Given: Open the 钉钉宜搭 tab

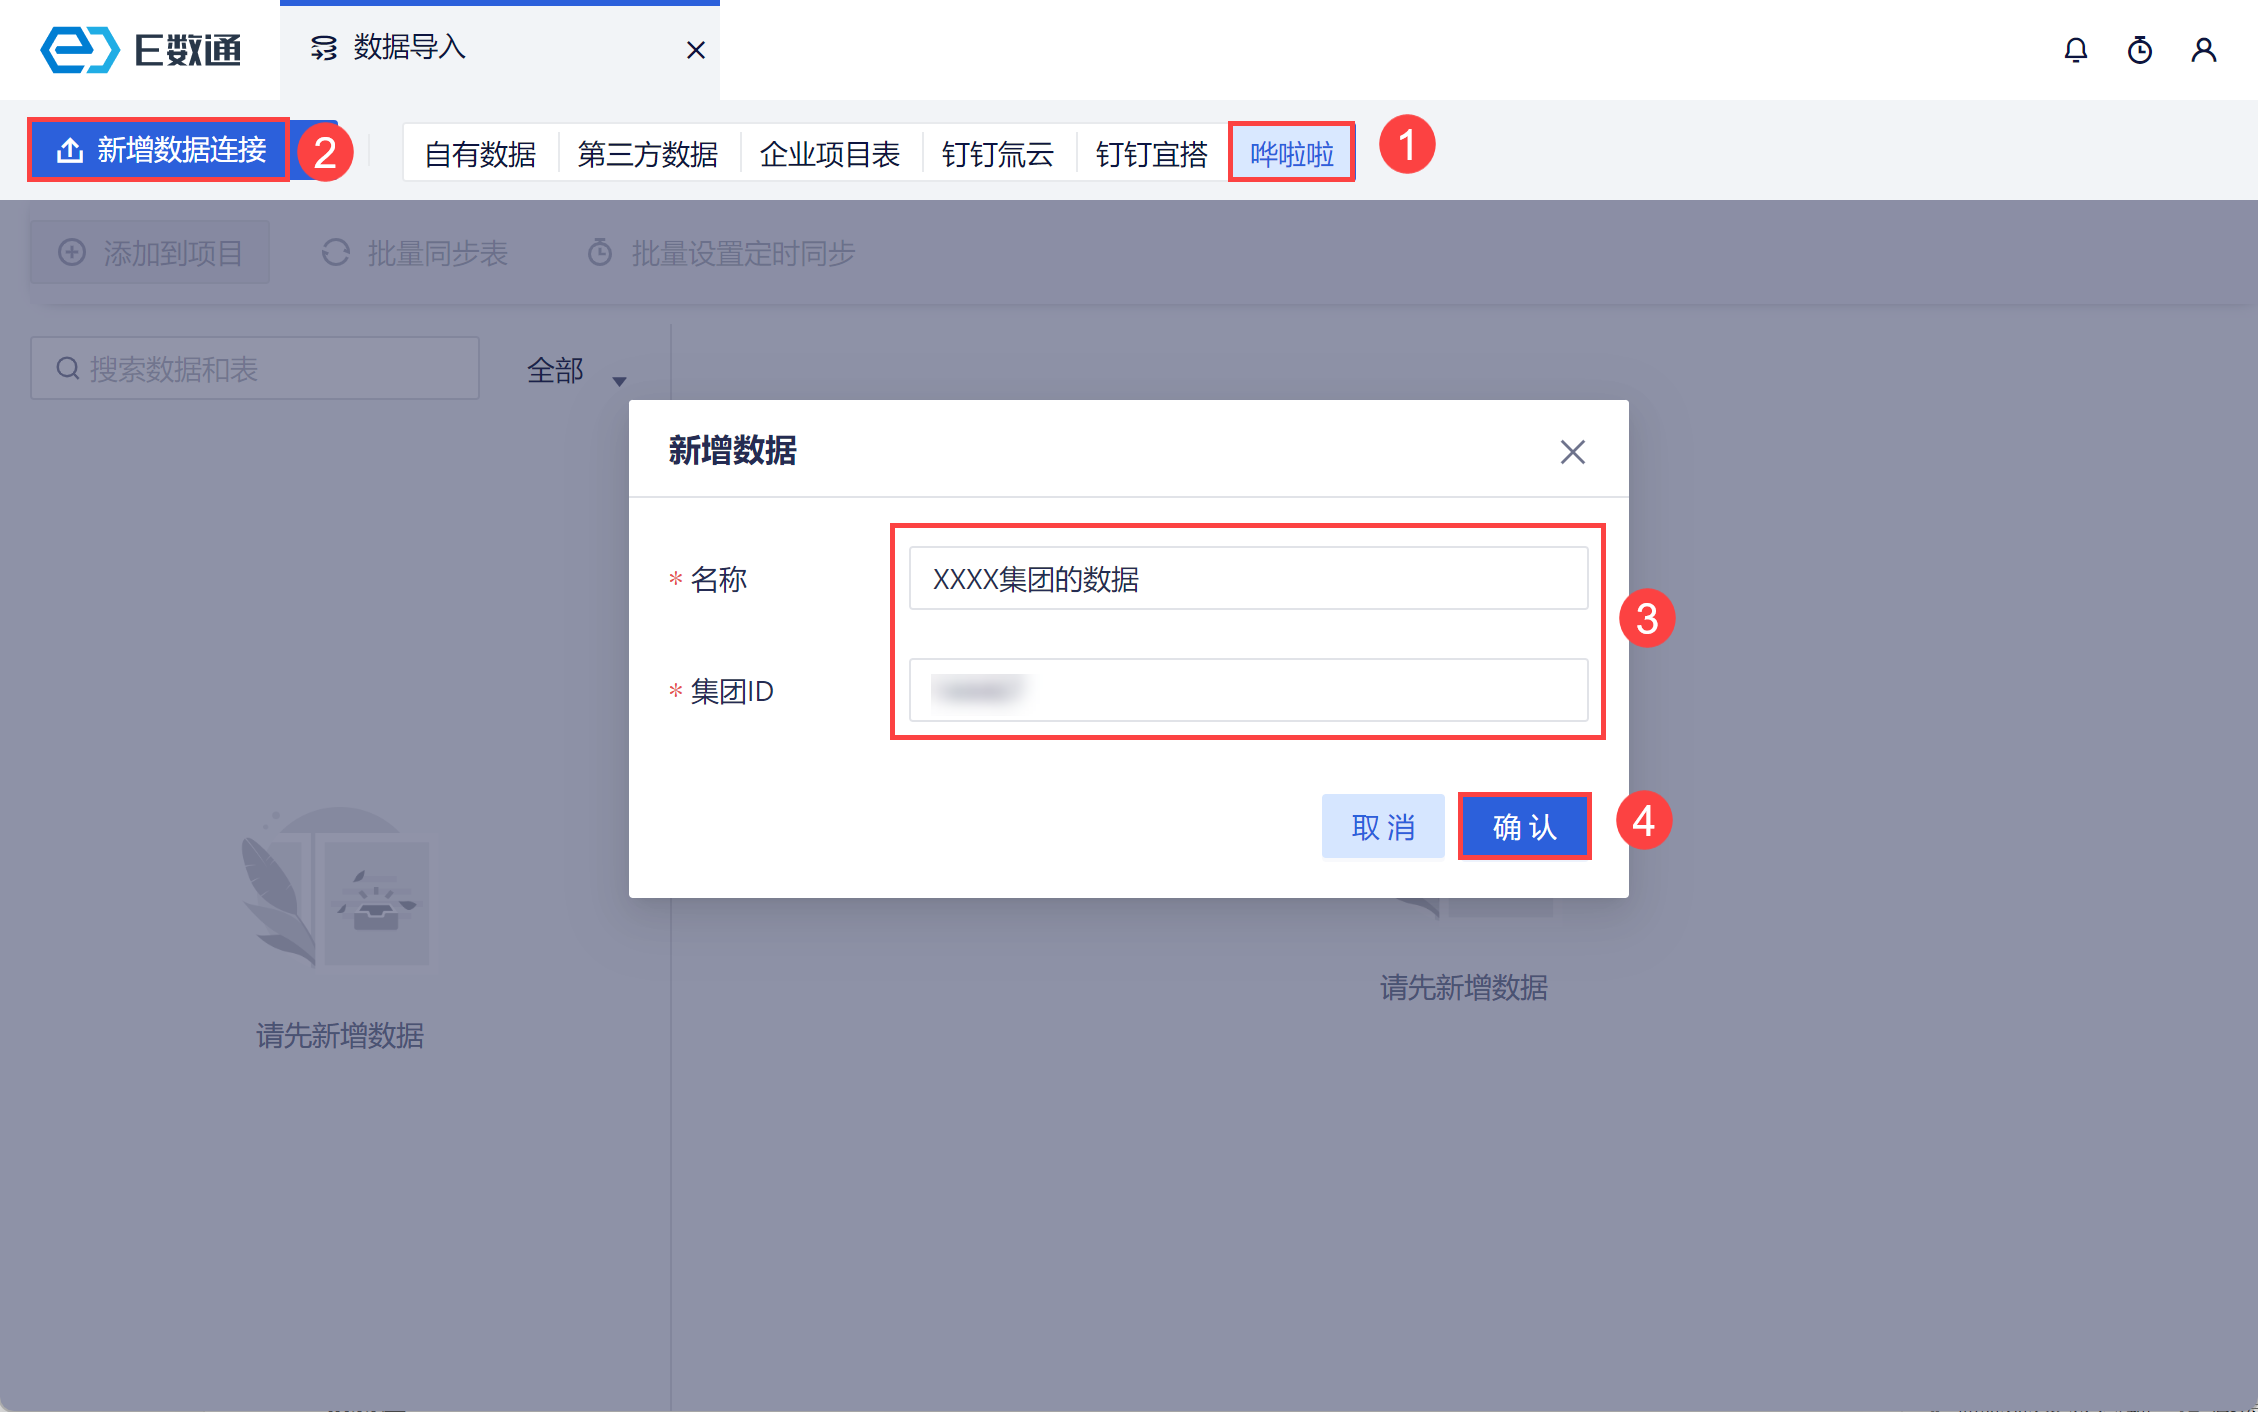Looking at the screenshot, I should [1151, 154].
